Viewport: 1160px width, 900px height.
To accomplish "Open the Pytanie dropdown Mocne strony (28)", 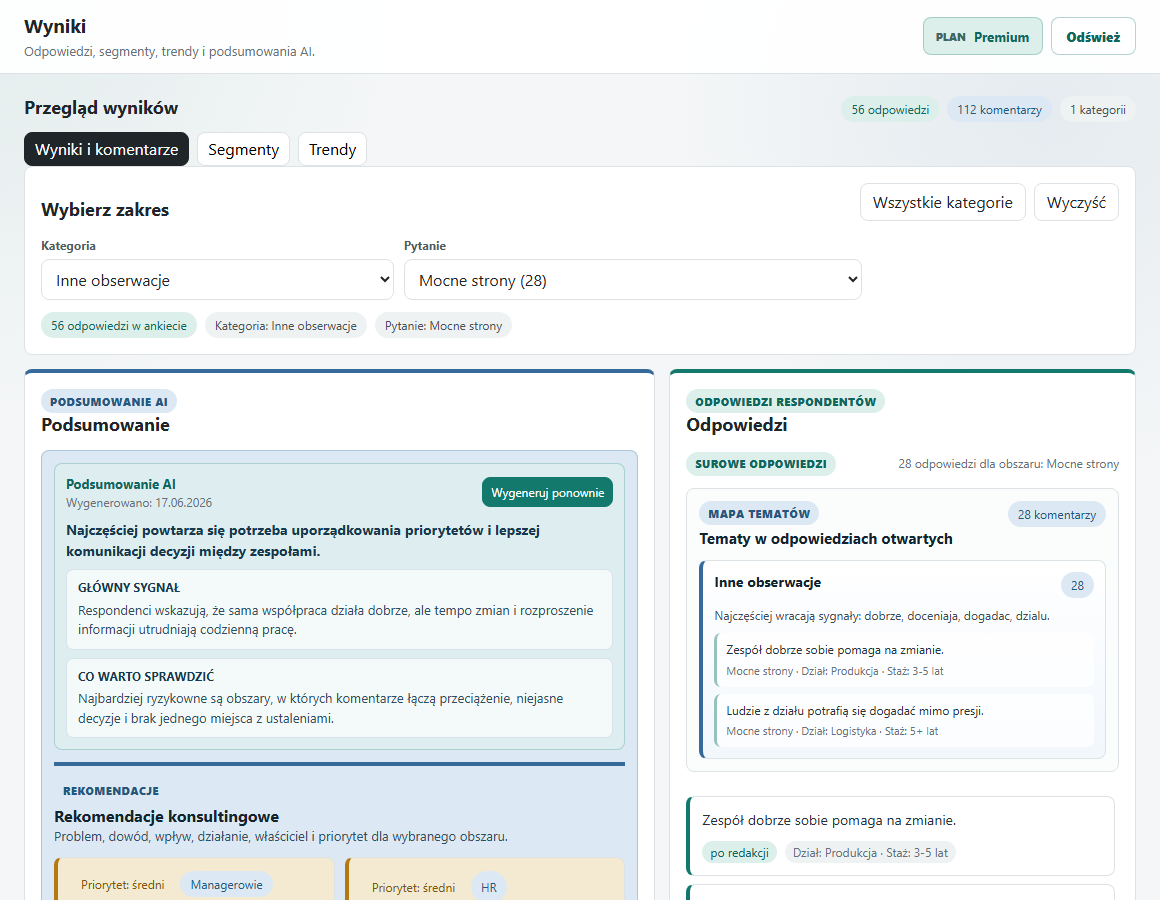I will [633, 280].
